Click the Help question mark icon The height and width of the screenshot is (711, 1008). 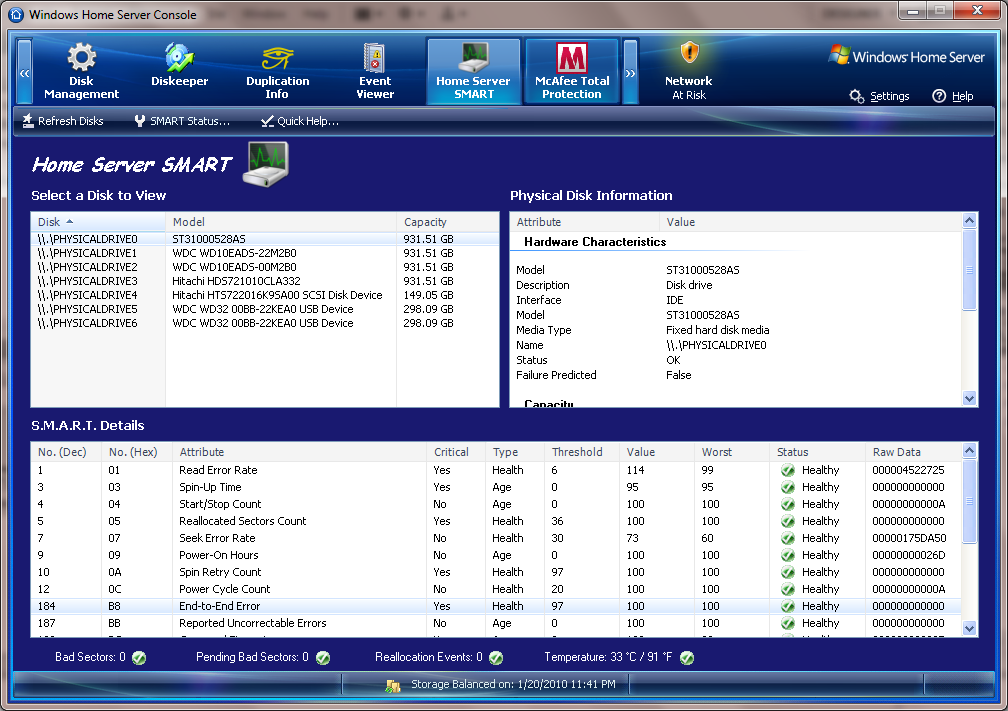(939, 96)
